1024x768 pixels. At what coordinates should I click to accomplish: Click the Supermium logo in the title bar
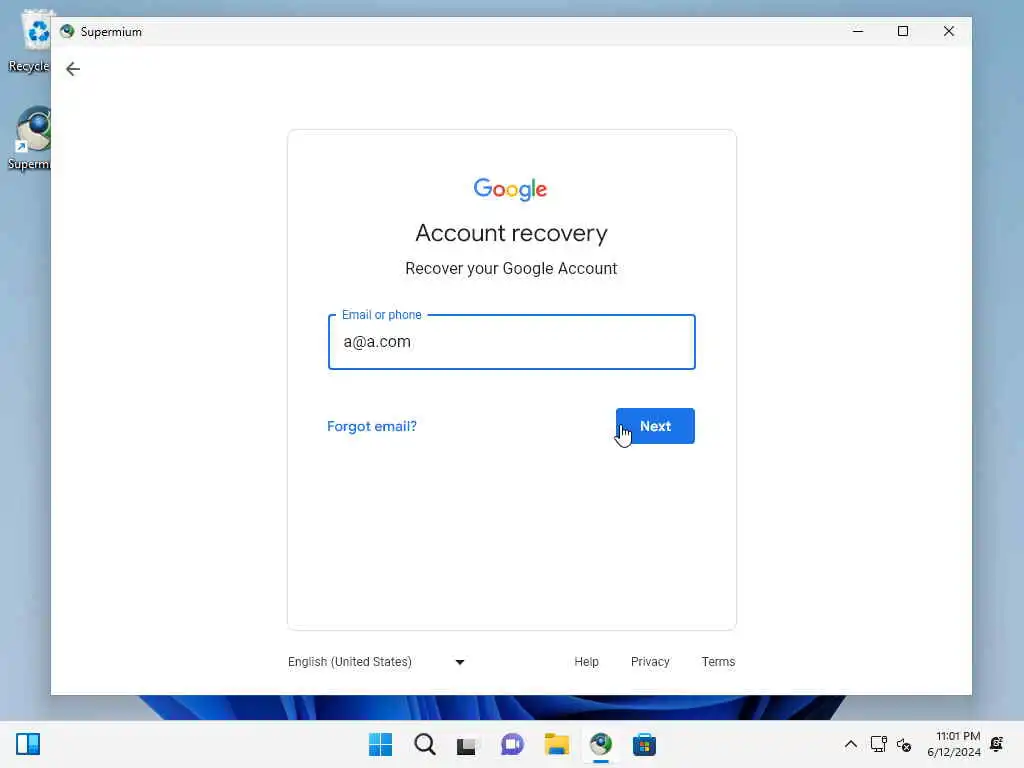tap(67, 31)
